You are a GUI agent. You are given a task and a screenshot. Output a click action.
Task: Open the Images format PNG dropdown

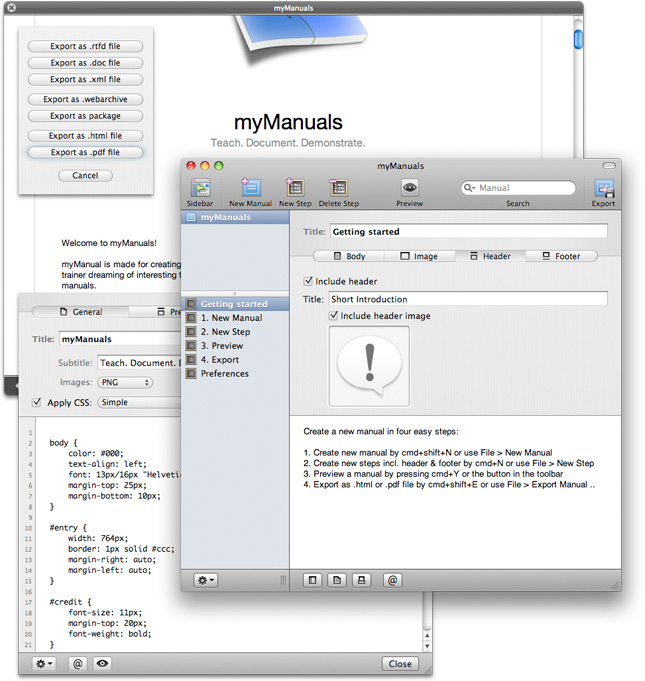pos(125,382)
